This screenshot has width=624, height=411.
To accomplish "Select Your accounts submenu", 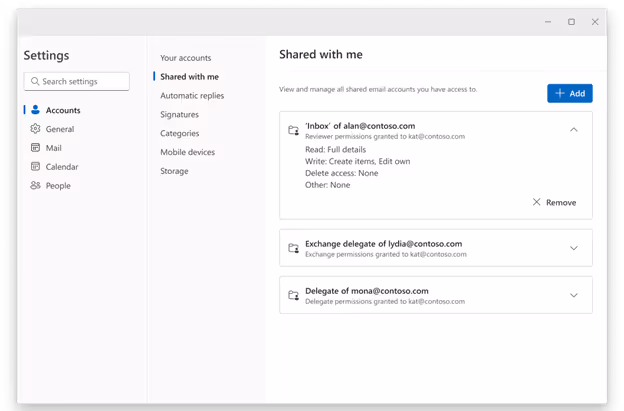I will (x=185, y=58).
